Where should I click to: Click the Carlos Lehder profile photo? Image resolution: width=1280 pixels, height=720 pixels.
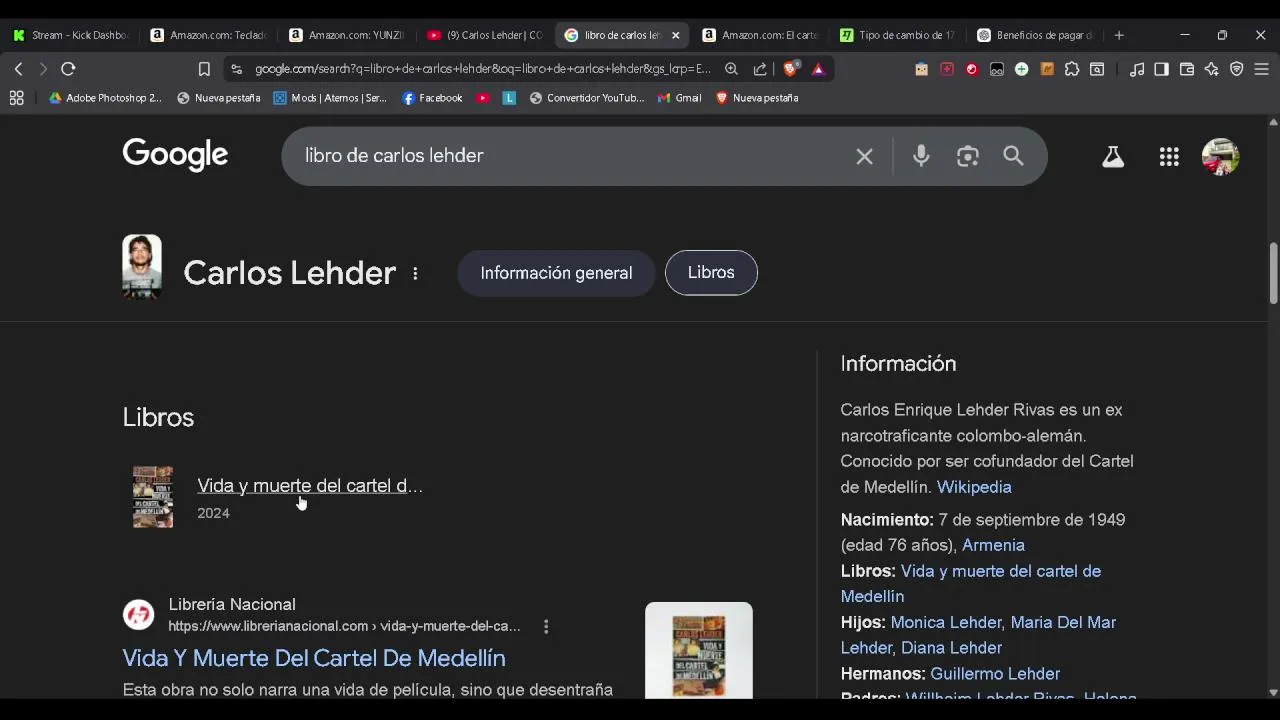142,267
